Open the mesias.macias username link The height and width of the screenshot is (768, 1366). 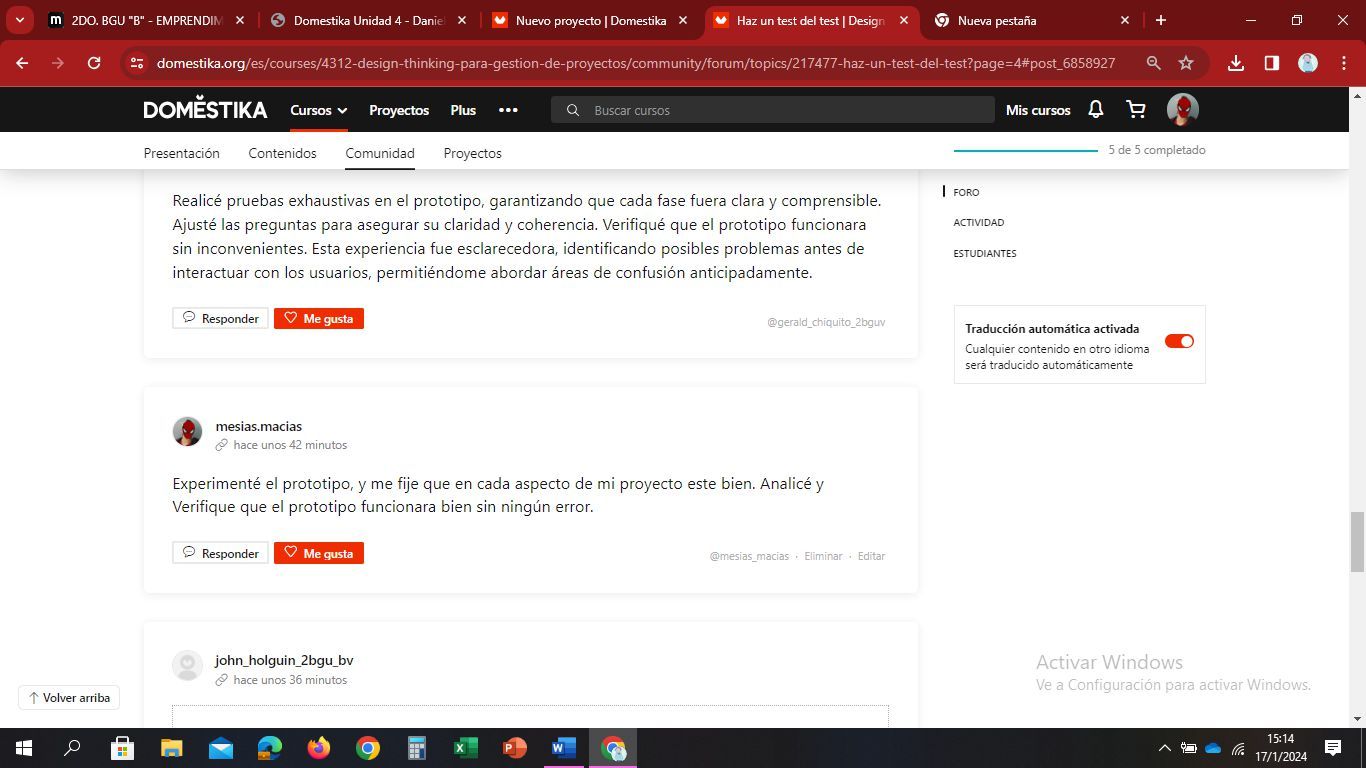(x=258, y=426)
